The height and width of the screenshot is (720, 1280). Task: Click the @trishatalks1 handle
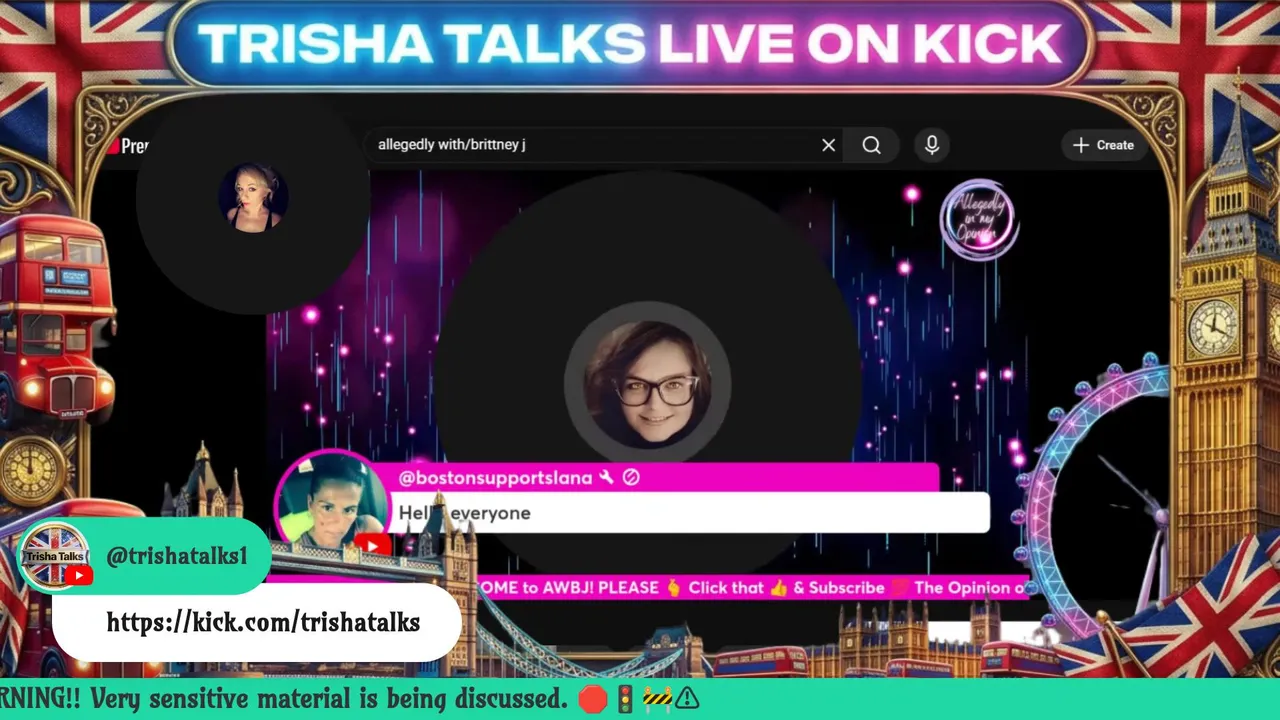tap(176, 556)
